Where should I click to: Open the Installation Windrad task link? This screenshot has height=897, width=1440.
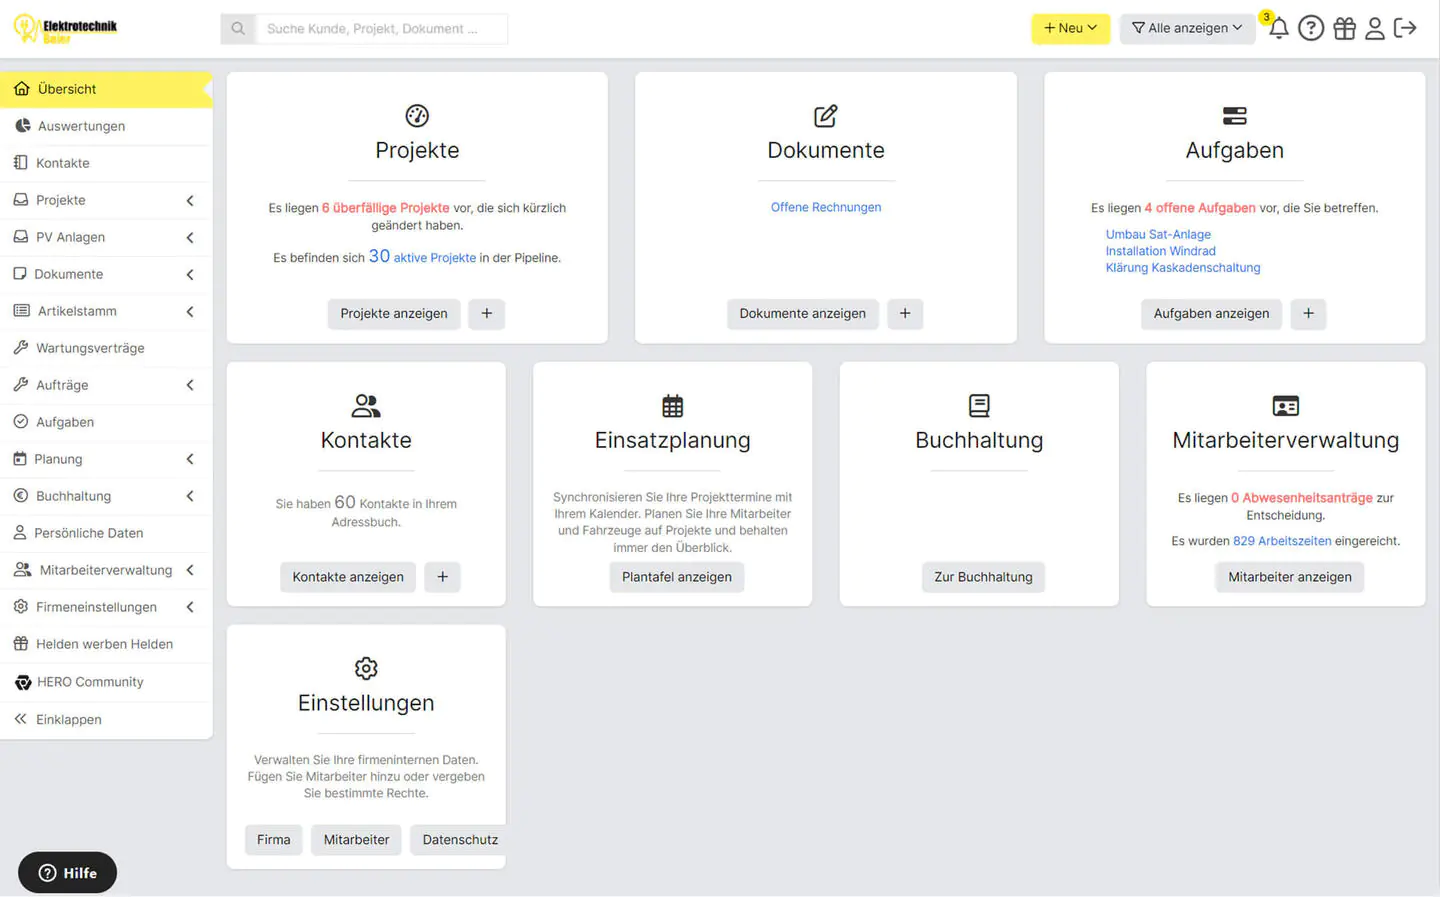coord(1160,251)
